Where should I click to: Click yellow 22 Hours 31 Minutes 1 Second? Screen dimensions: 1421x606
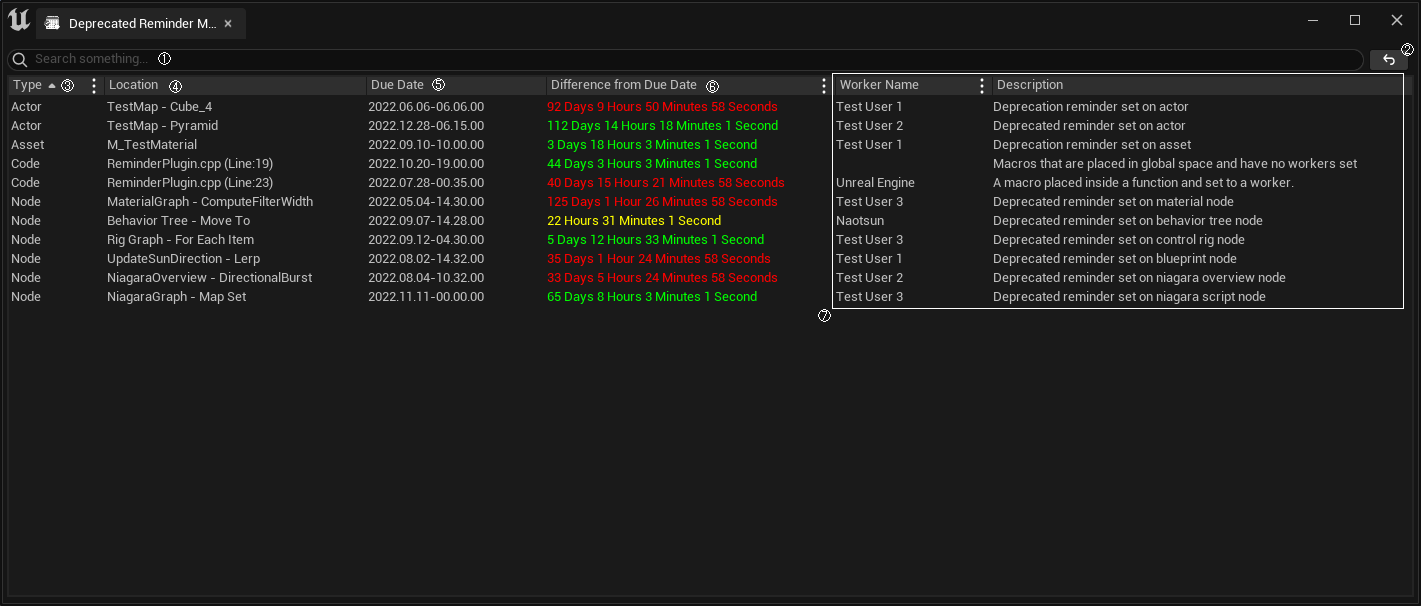[x=634, y=221]
